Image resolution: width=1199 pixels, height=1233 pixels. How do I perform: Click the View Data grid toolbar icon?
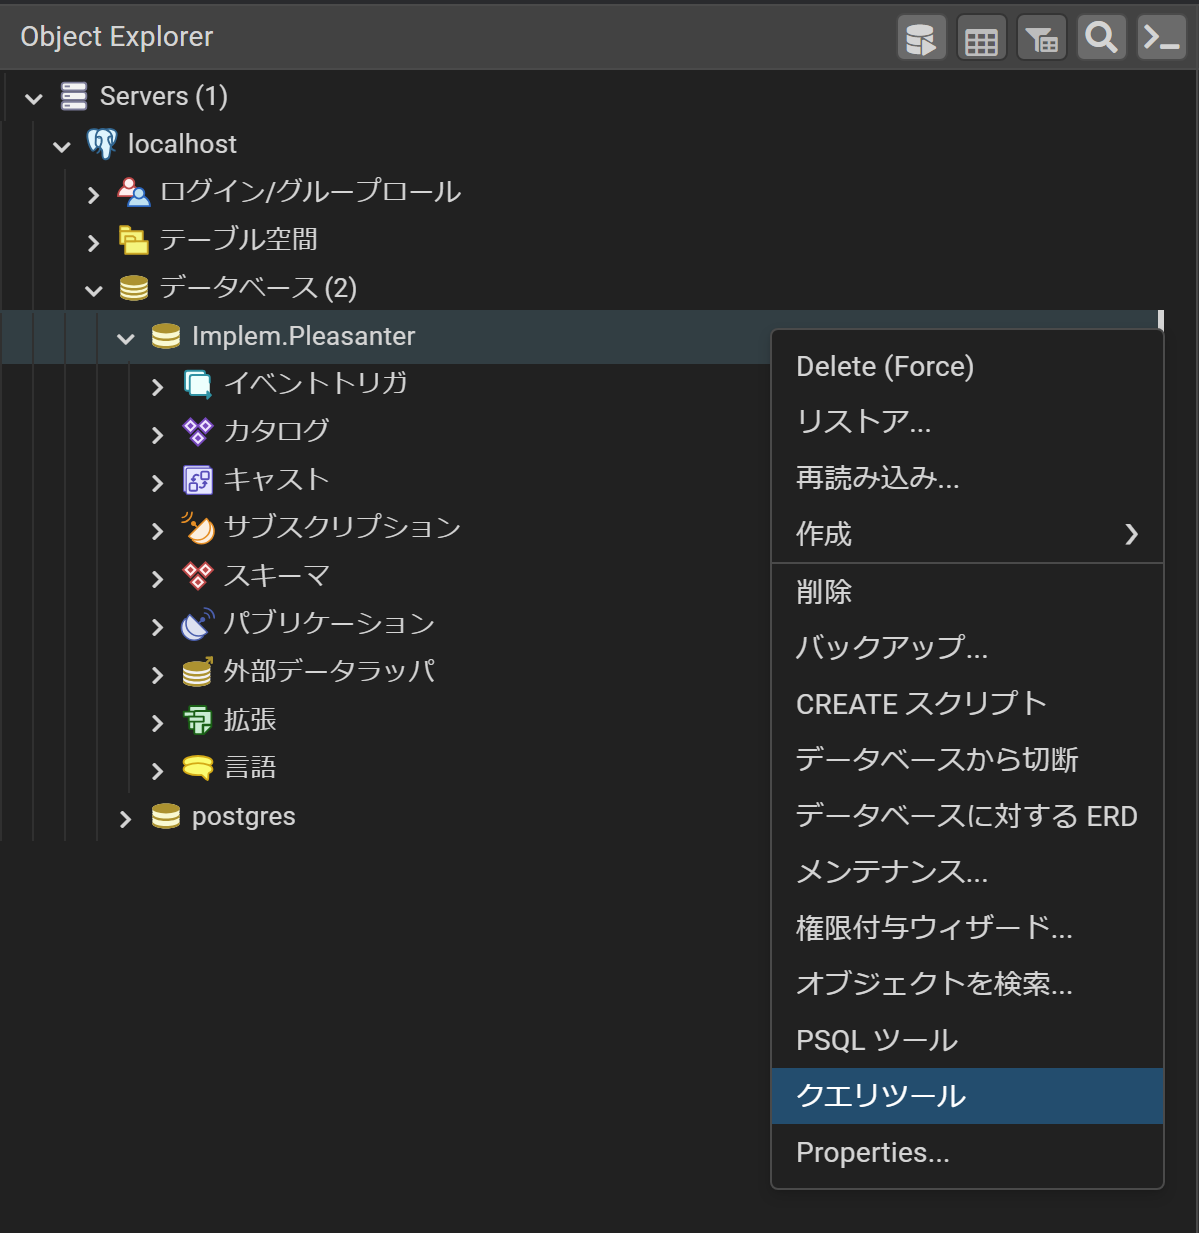pyautogui.click(x=981, y=39)
